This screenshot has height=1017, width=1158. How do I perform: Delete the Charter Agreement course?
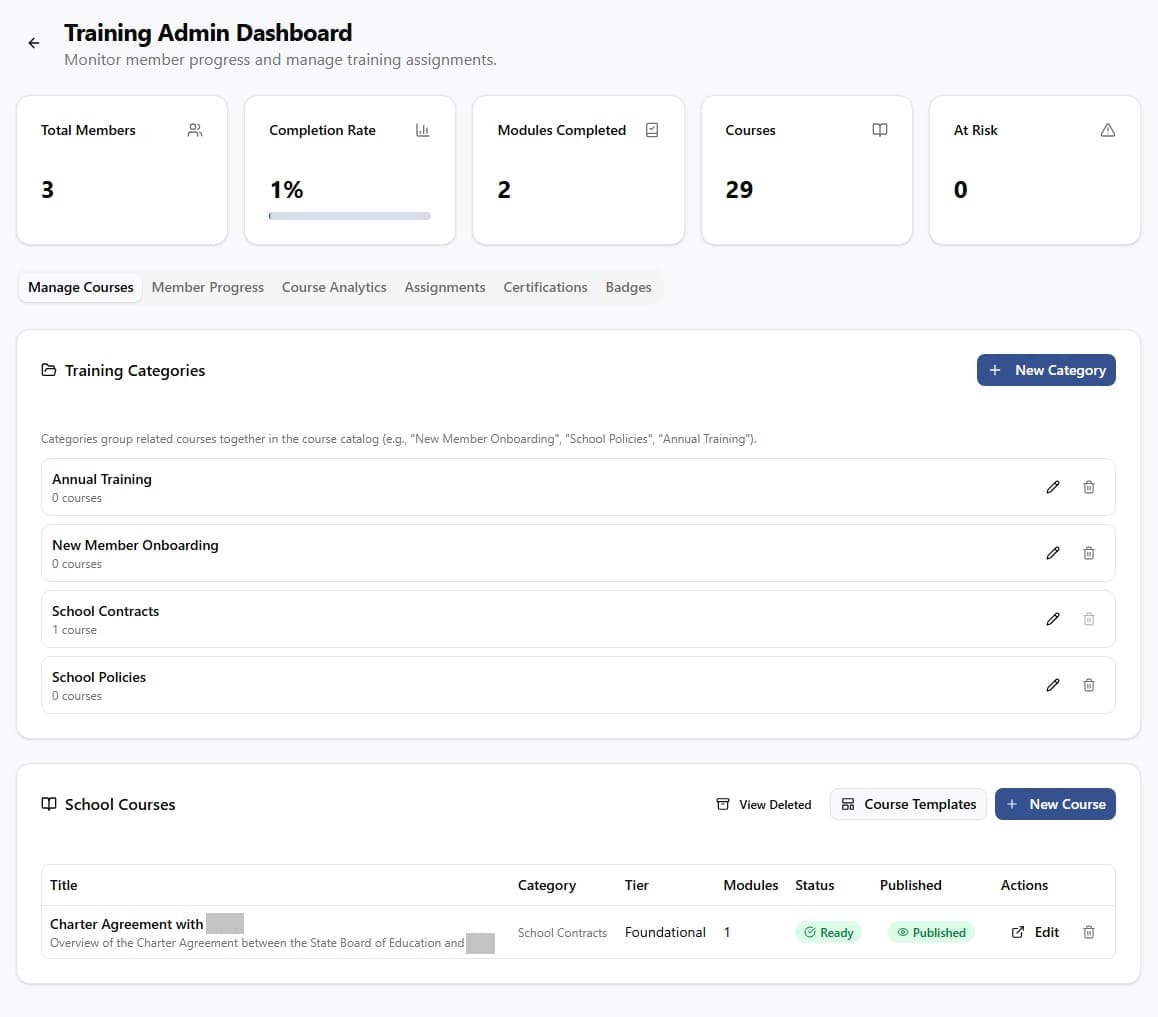click(1089, 932)
